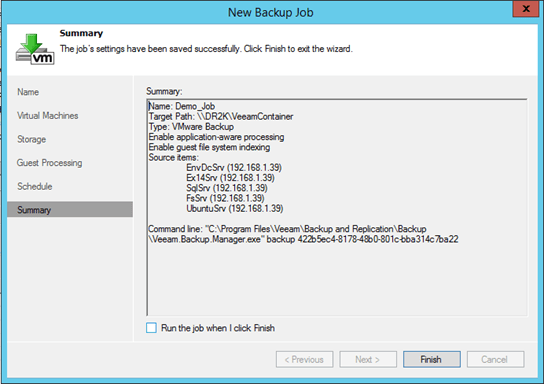The height and width of the screenshot is (384, 544).
Task: Click the Veeam.Backup.Manager.exe backup GUID line
Action: (x=303, y=239)
